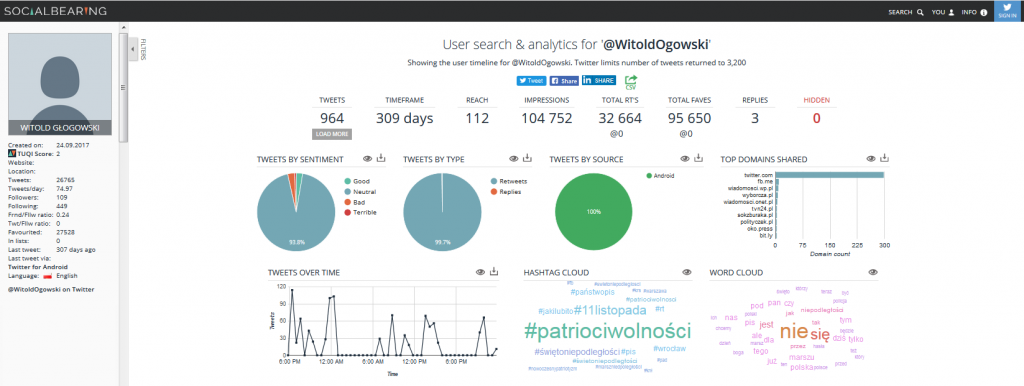Viewport: 1024px width, 386px height.
Task: Download the Tweets by Source chart
Action: click(698, 158)
